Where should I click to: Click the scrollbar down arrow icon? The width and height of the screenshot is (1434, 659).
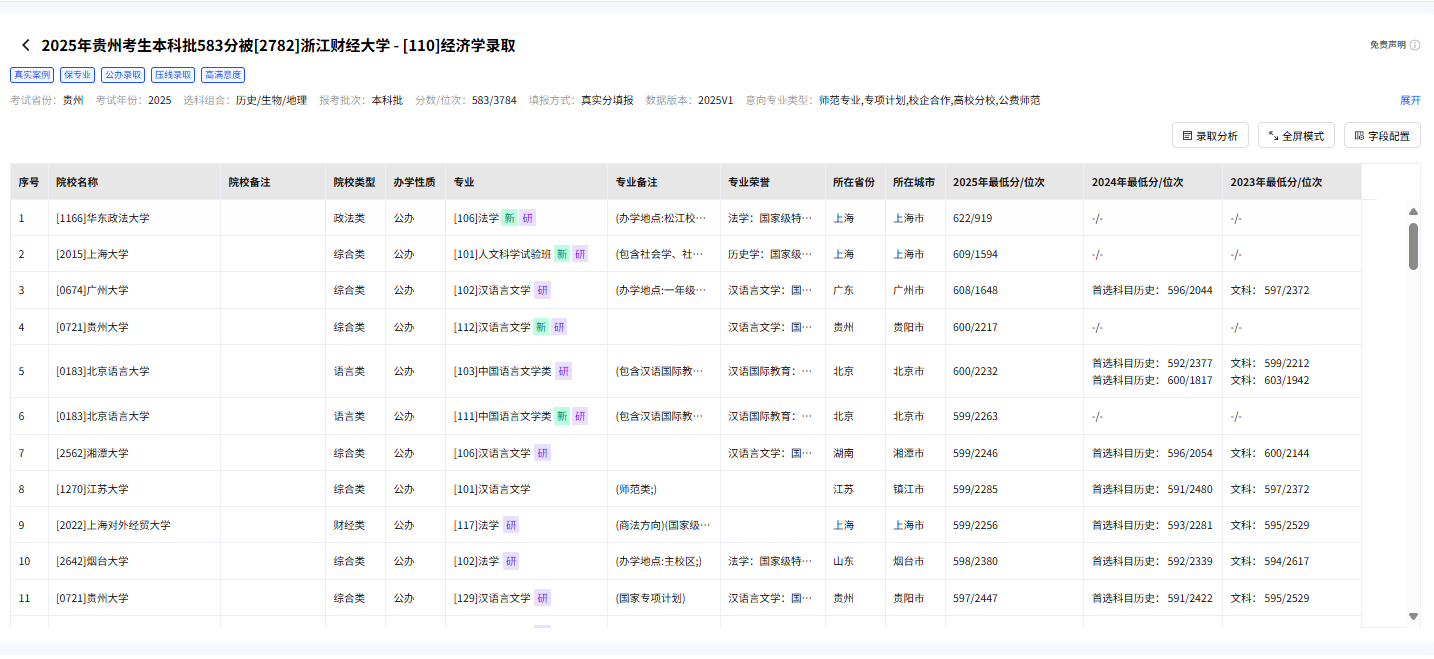tap(1412, 616)
